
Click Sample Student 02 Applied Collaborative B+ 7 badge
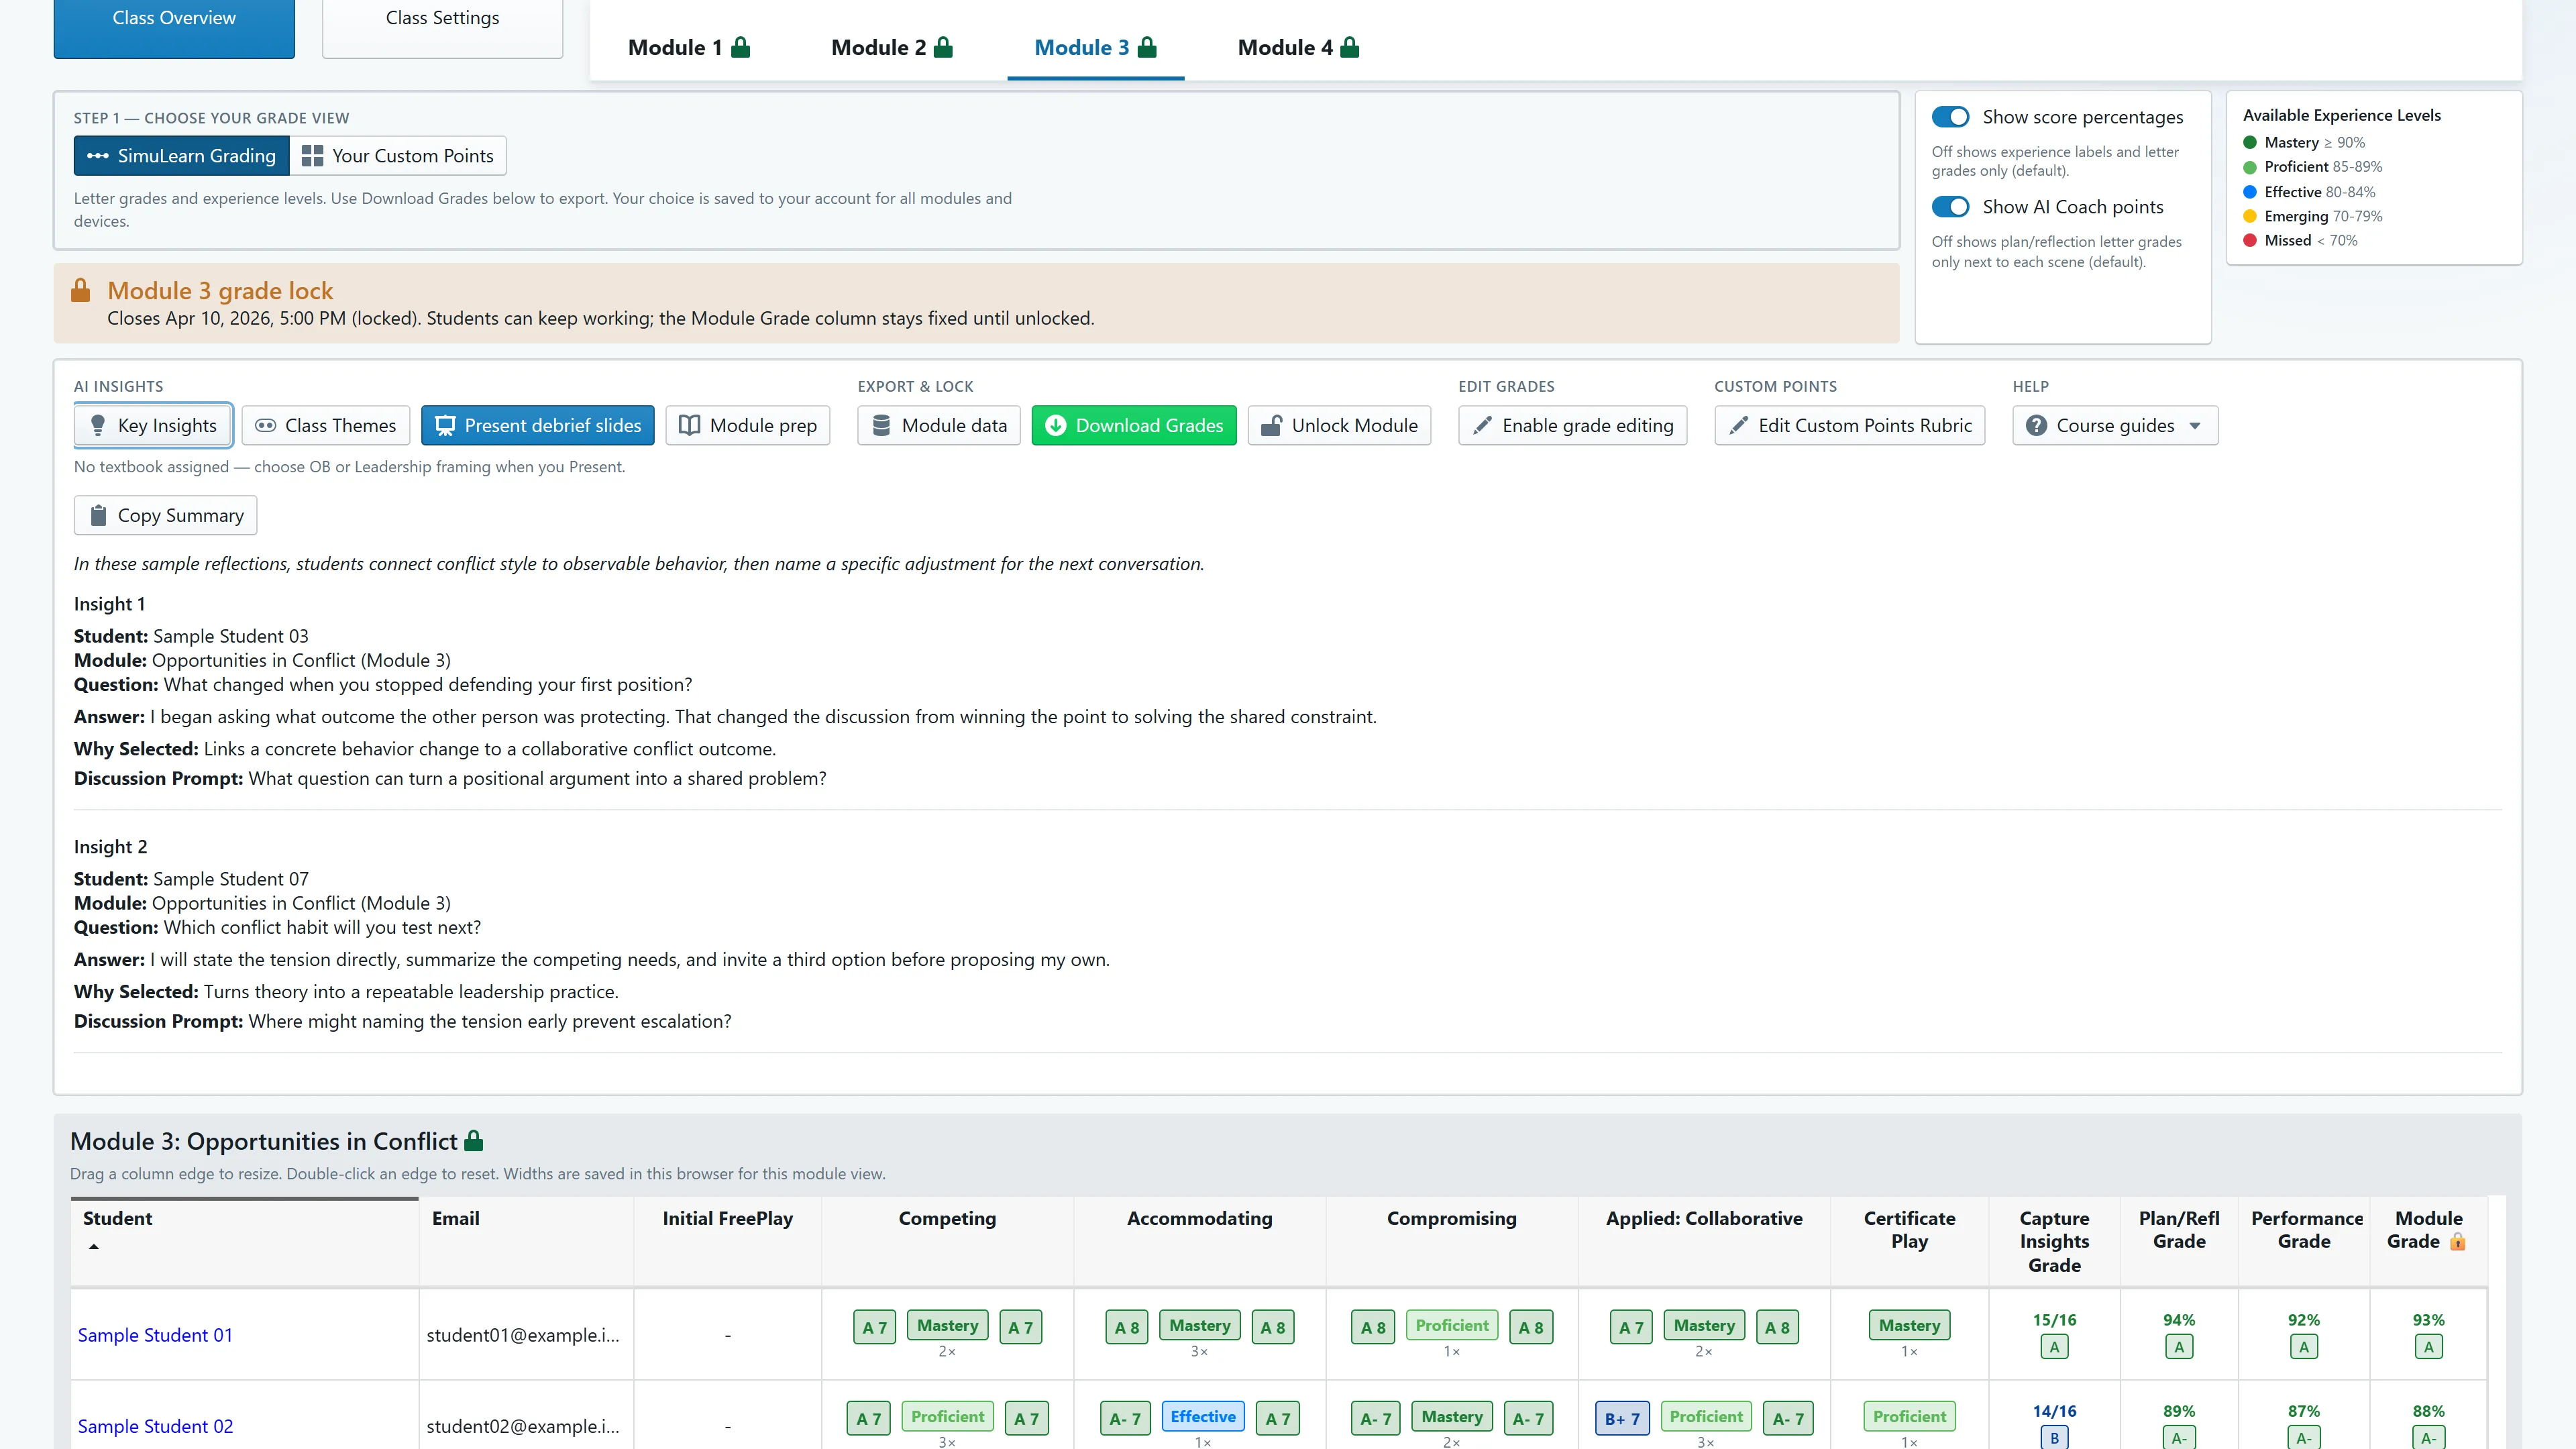pos(1621,1418)
